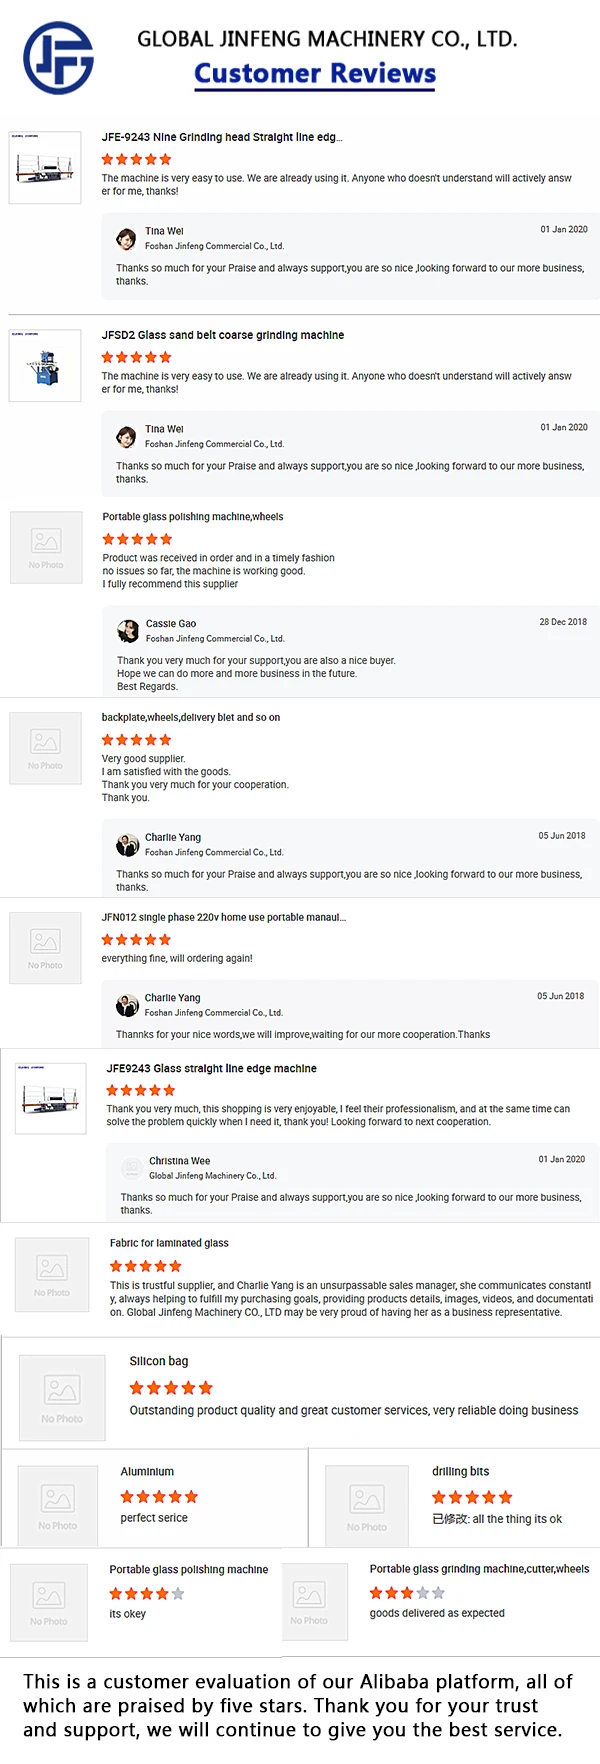Click the No Photo placeholder beside drilling bits
The height and width of the screenshot is (1764, 600).
[x=367, y=1506]
